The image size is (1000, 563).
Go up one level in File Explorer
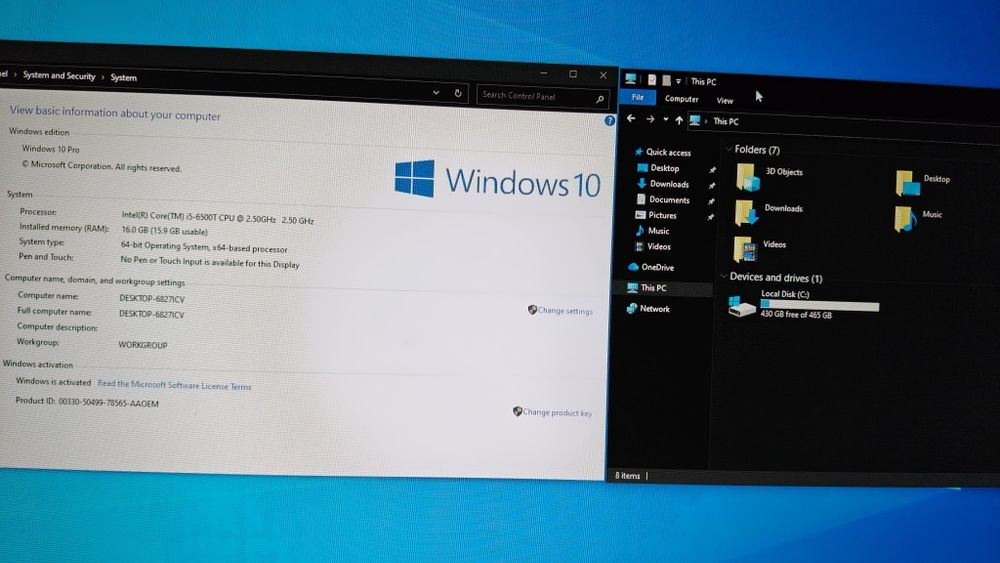click(679, 120)
